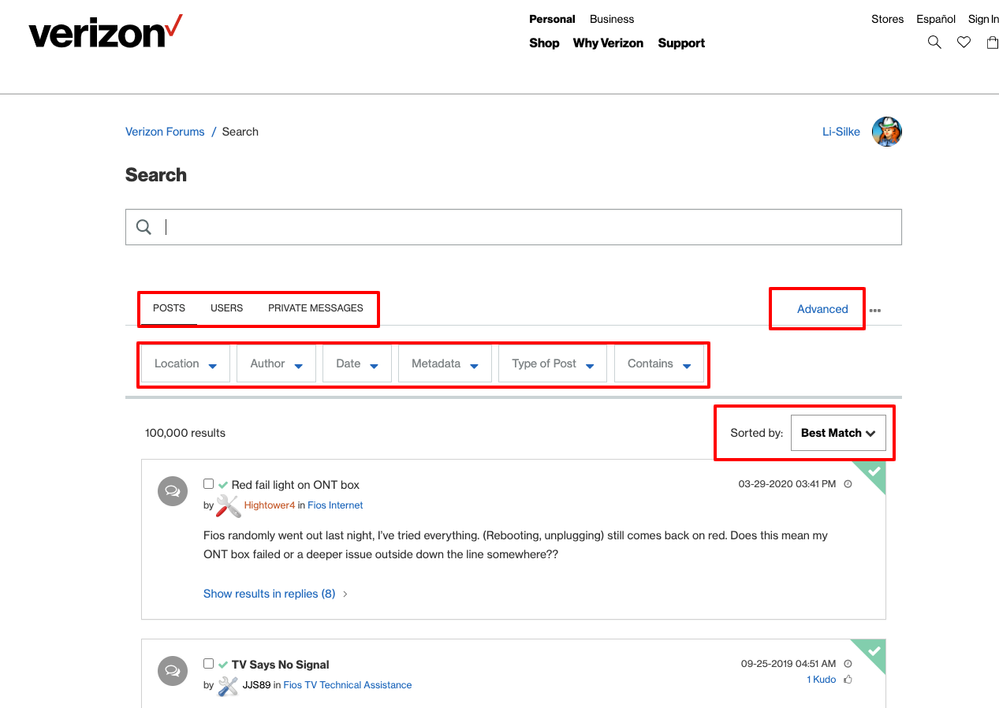Switch to the Posts tab
Screen dimensions: 999x708
point(169,308)
